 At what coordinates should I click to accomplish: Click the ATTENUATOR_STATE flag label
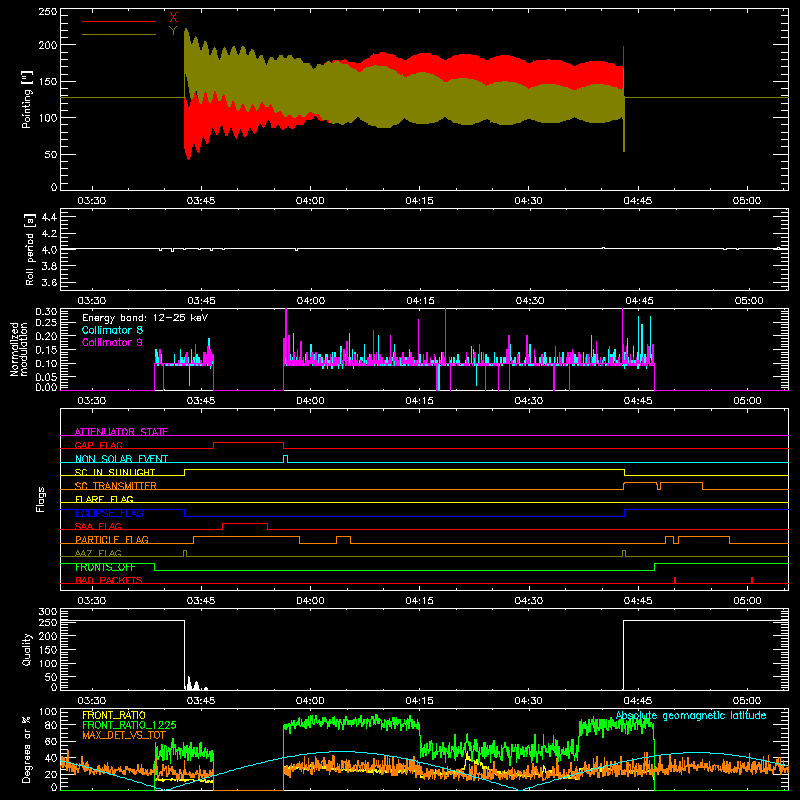[x=121, y=432]
